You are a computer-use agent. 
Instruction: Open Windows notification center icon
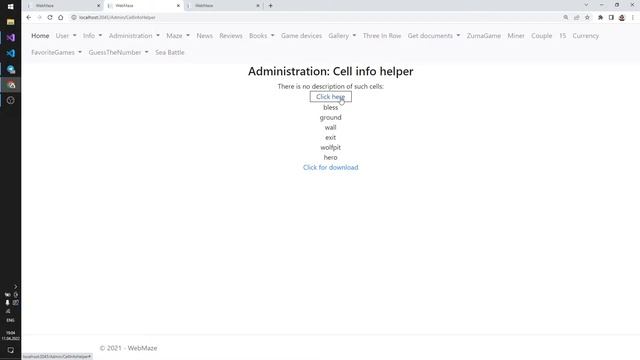[11, 350]
